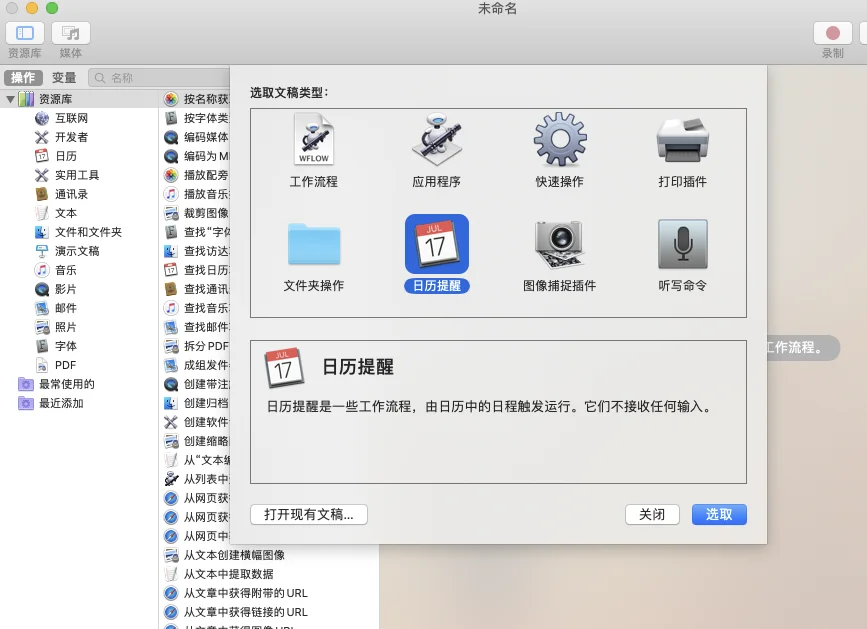The width and height of the screenshot is (867, 629).
Task: Pick the 快速操作 gear icon
Action: pos(560,139)
